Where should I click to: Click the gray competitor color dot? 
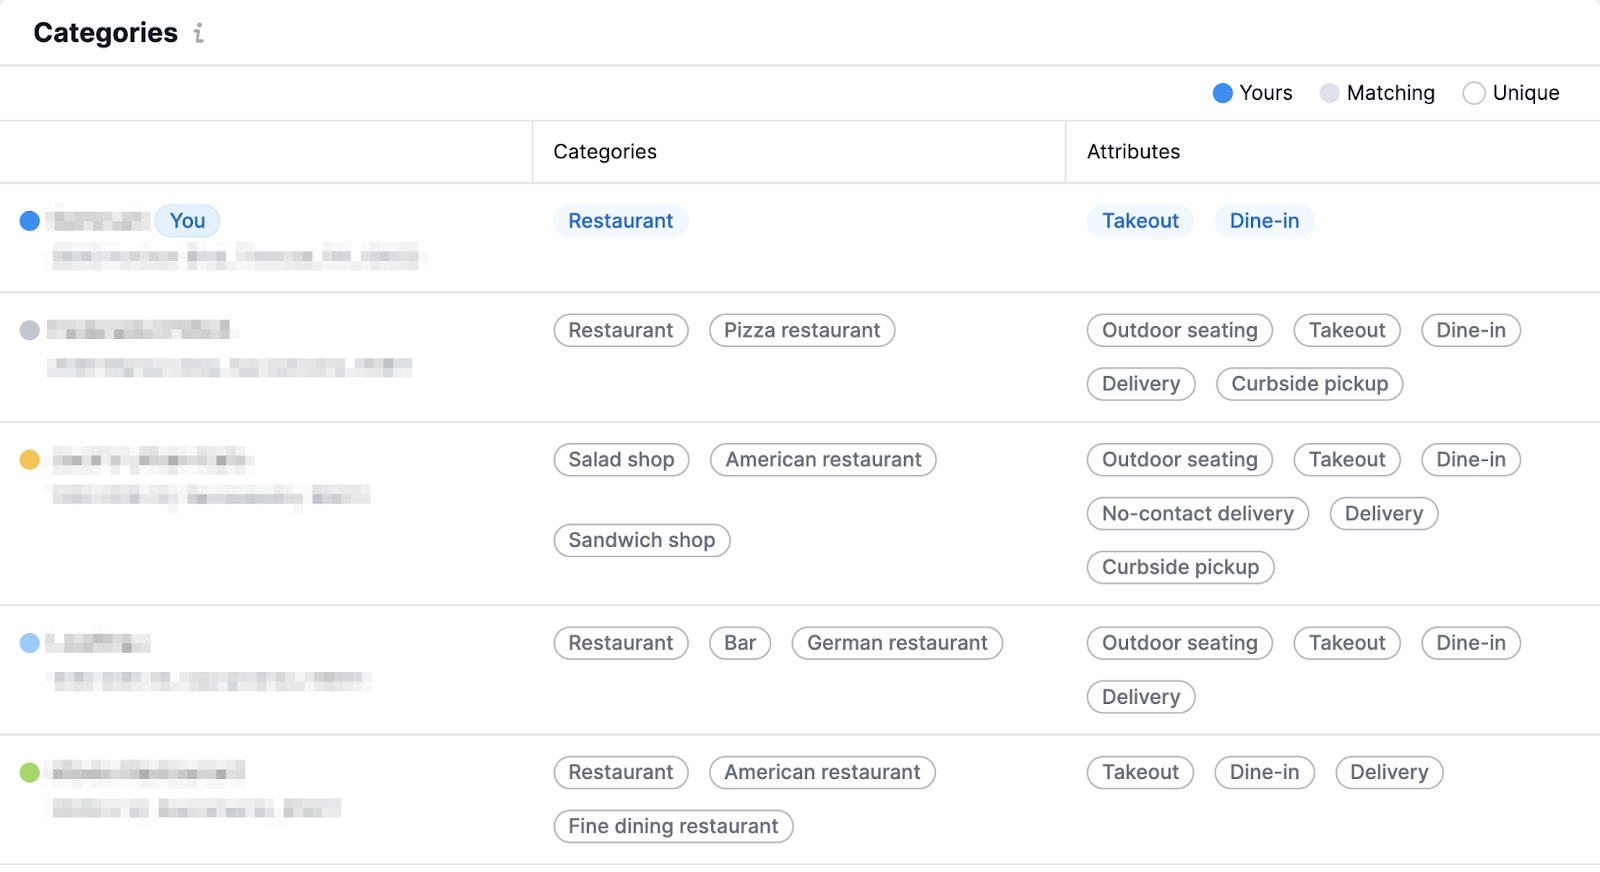click(x=30, y=330)
